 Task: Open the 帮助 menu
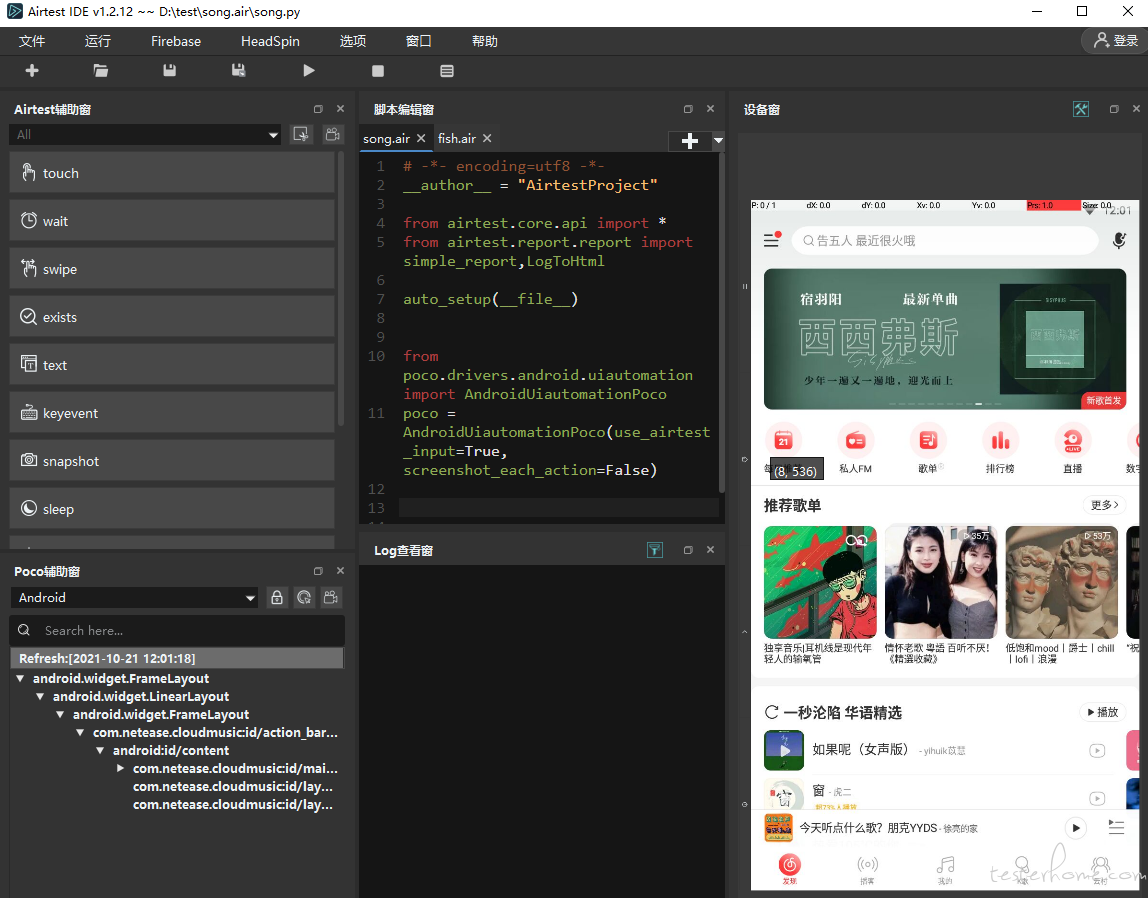coord(485,41)
